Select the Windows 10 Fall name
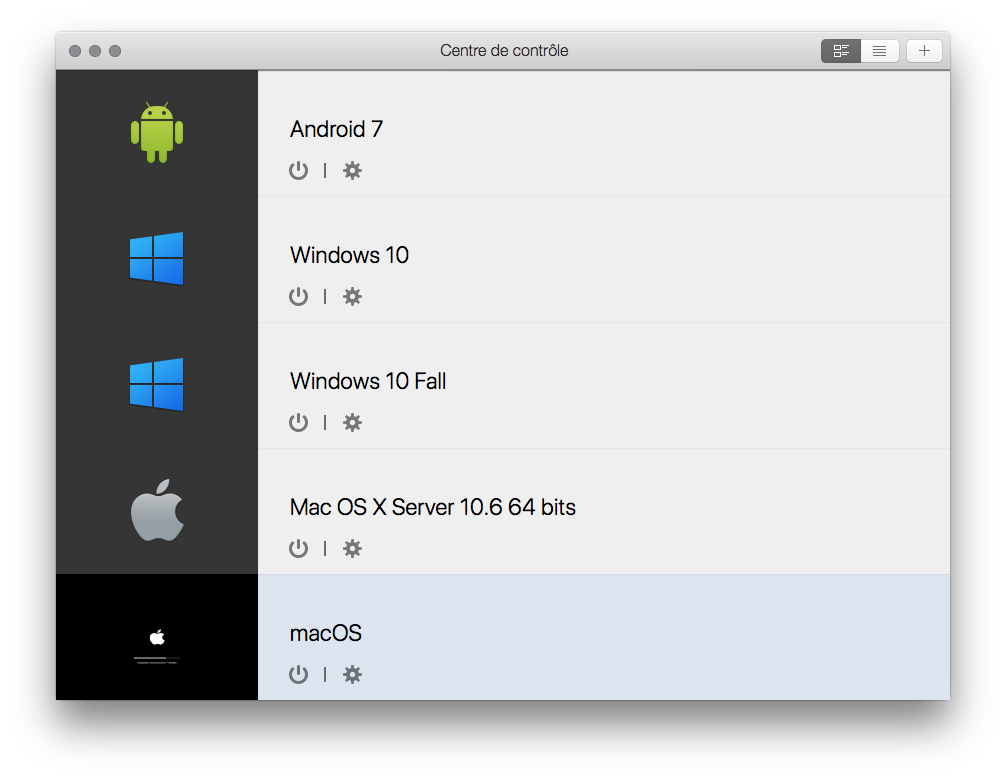This screenshot has height=780, width=1006. coord(368,381)
